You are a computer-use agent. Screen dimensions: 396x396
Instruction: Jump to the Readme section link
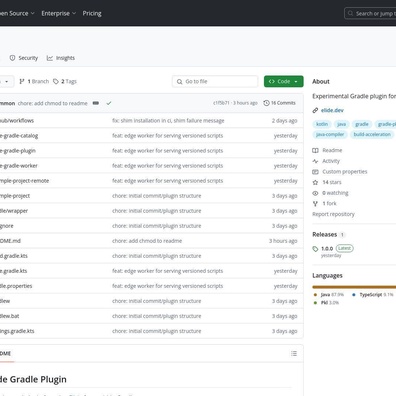coord(327,150)
